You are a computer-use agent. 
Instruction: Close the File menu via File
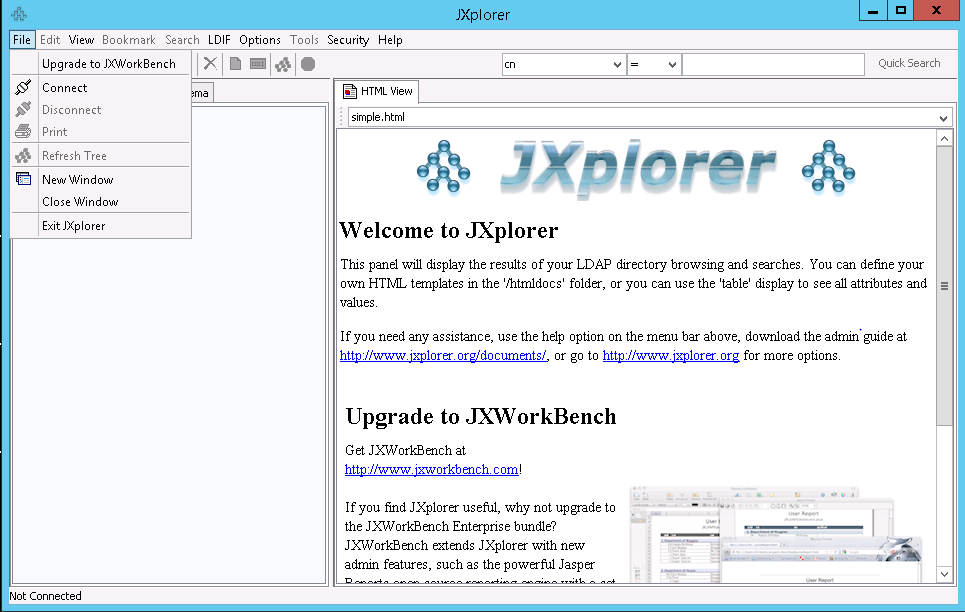point(22,39)
